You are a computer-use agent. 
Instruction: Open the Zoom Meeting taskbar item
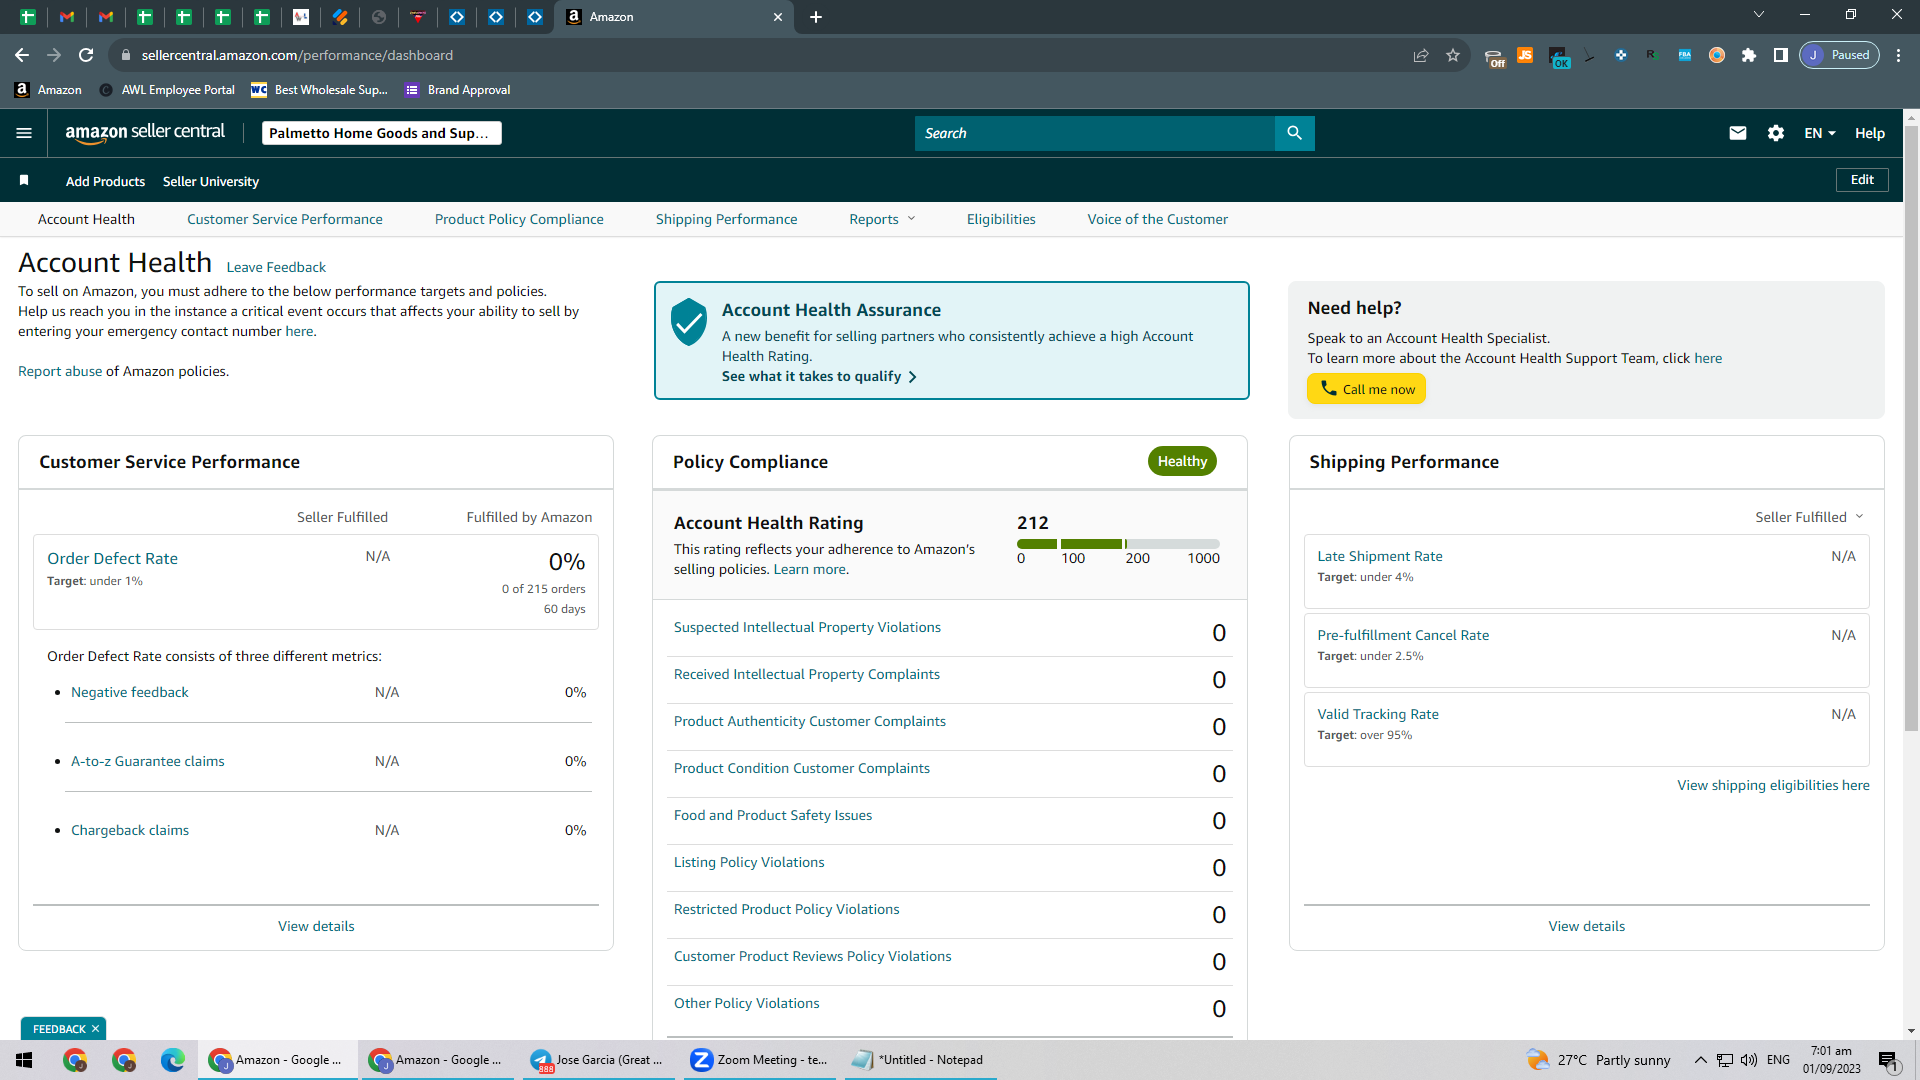point(762,1060)
